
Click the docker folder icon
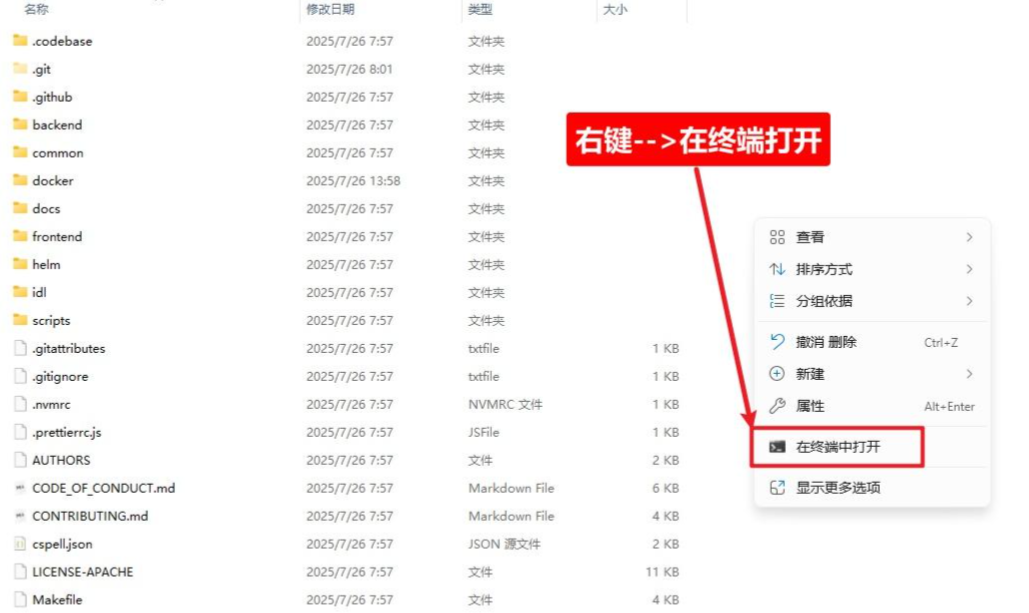point(20,180)
